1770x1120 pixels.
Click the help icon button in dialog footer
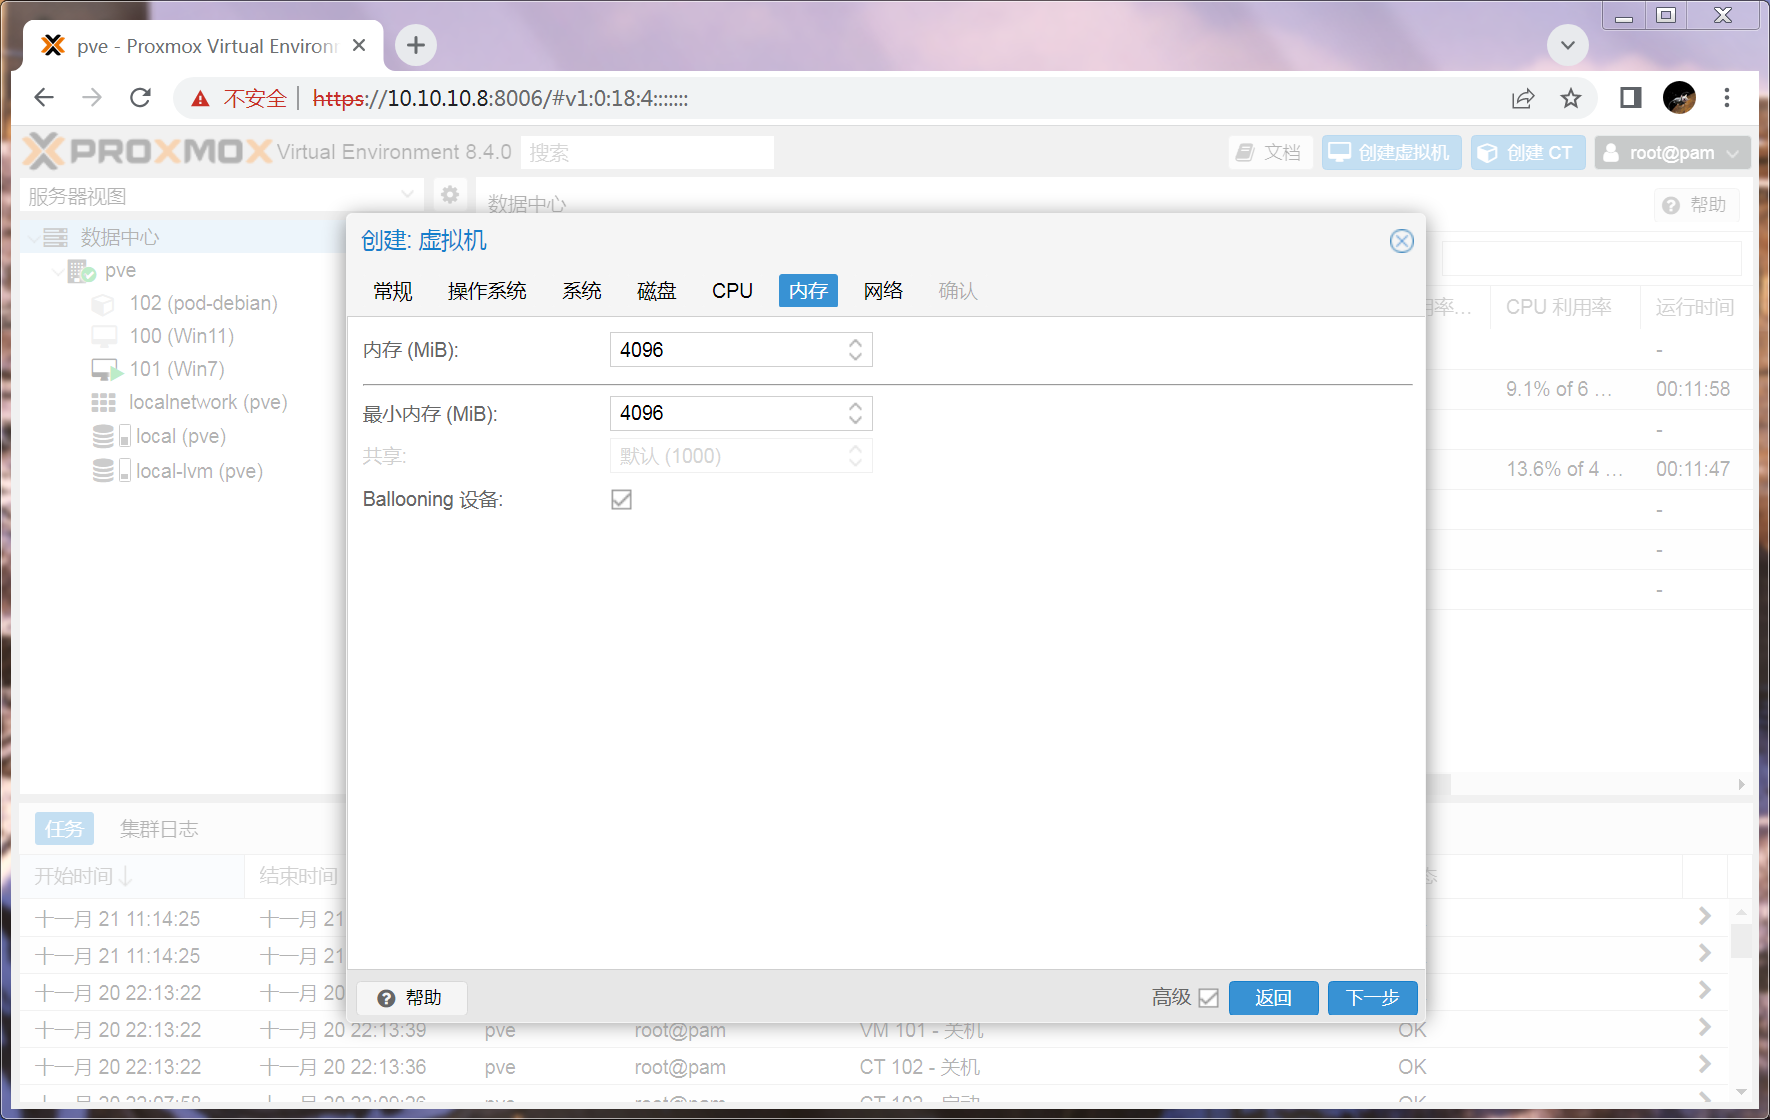click(411, 998)
